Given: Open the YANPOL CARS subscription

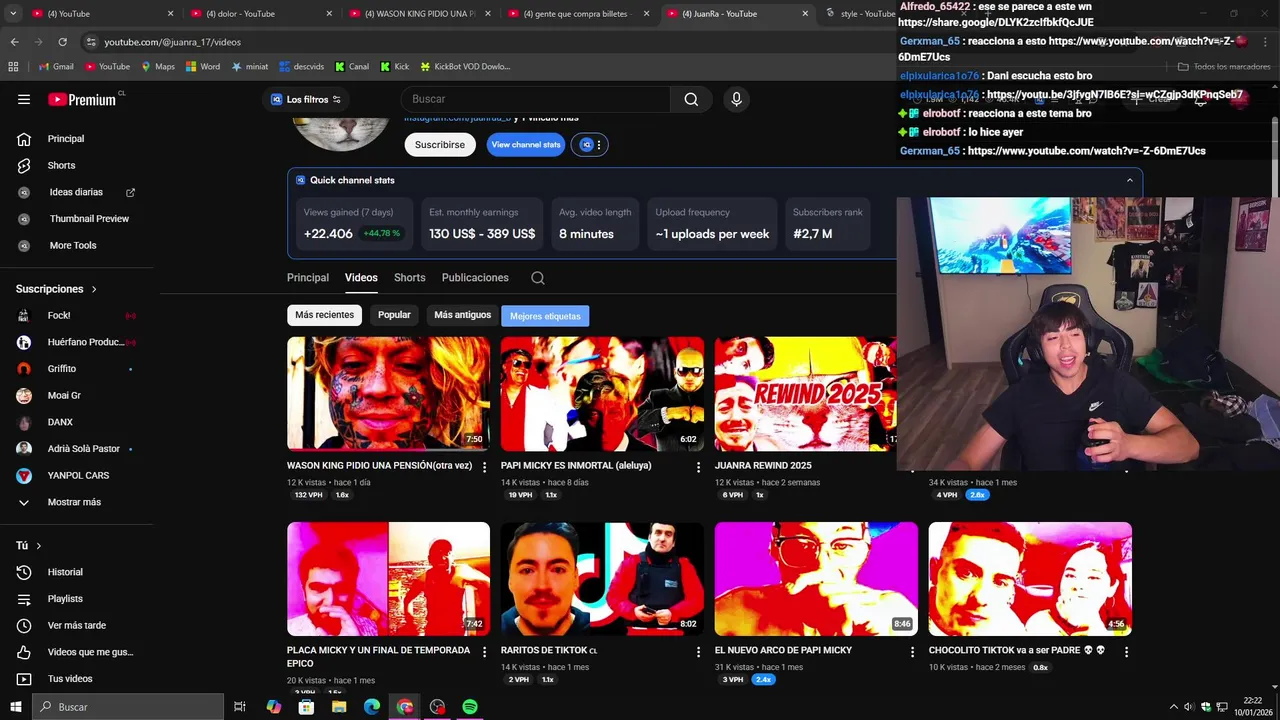Looking at the screenshot, I should (76, 476).
